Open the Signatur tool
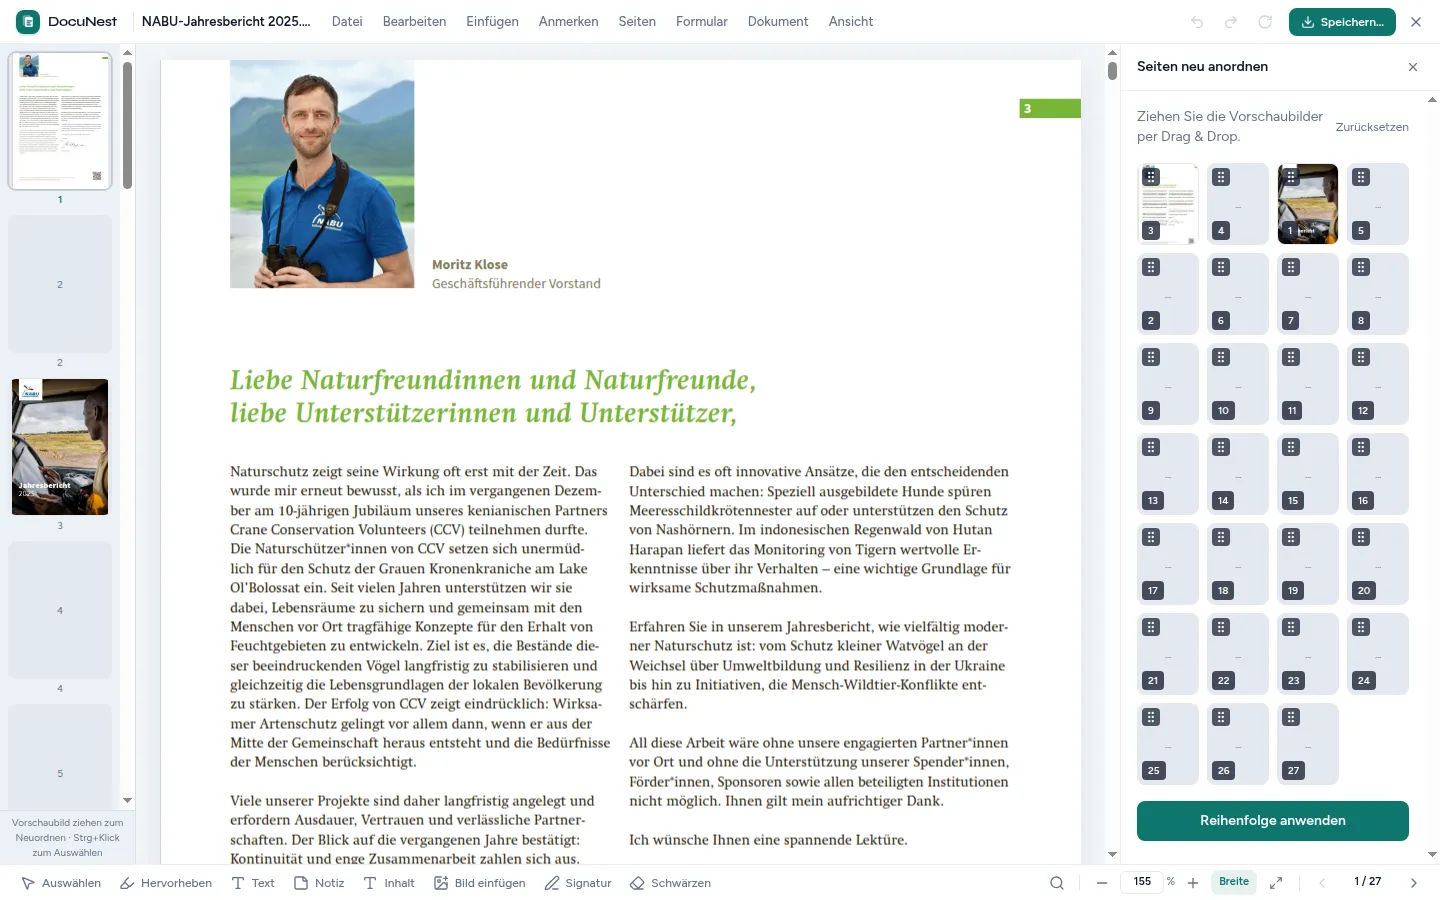 [578, 883]
